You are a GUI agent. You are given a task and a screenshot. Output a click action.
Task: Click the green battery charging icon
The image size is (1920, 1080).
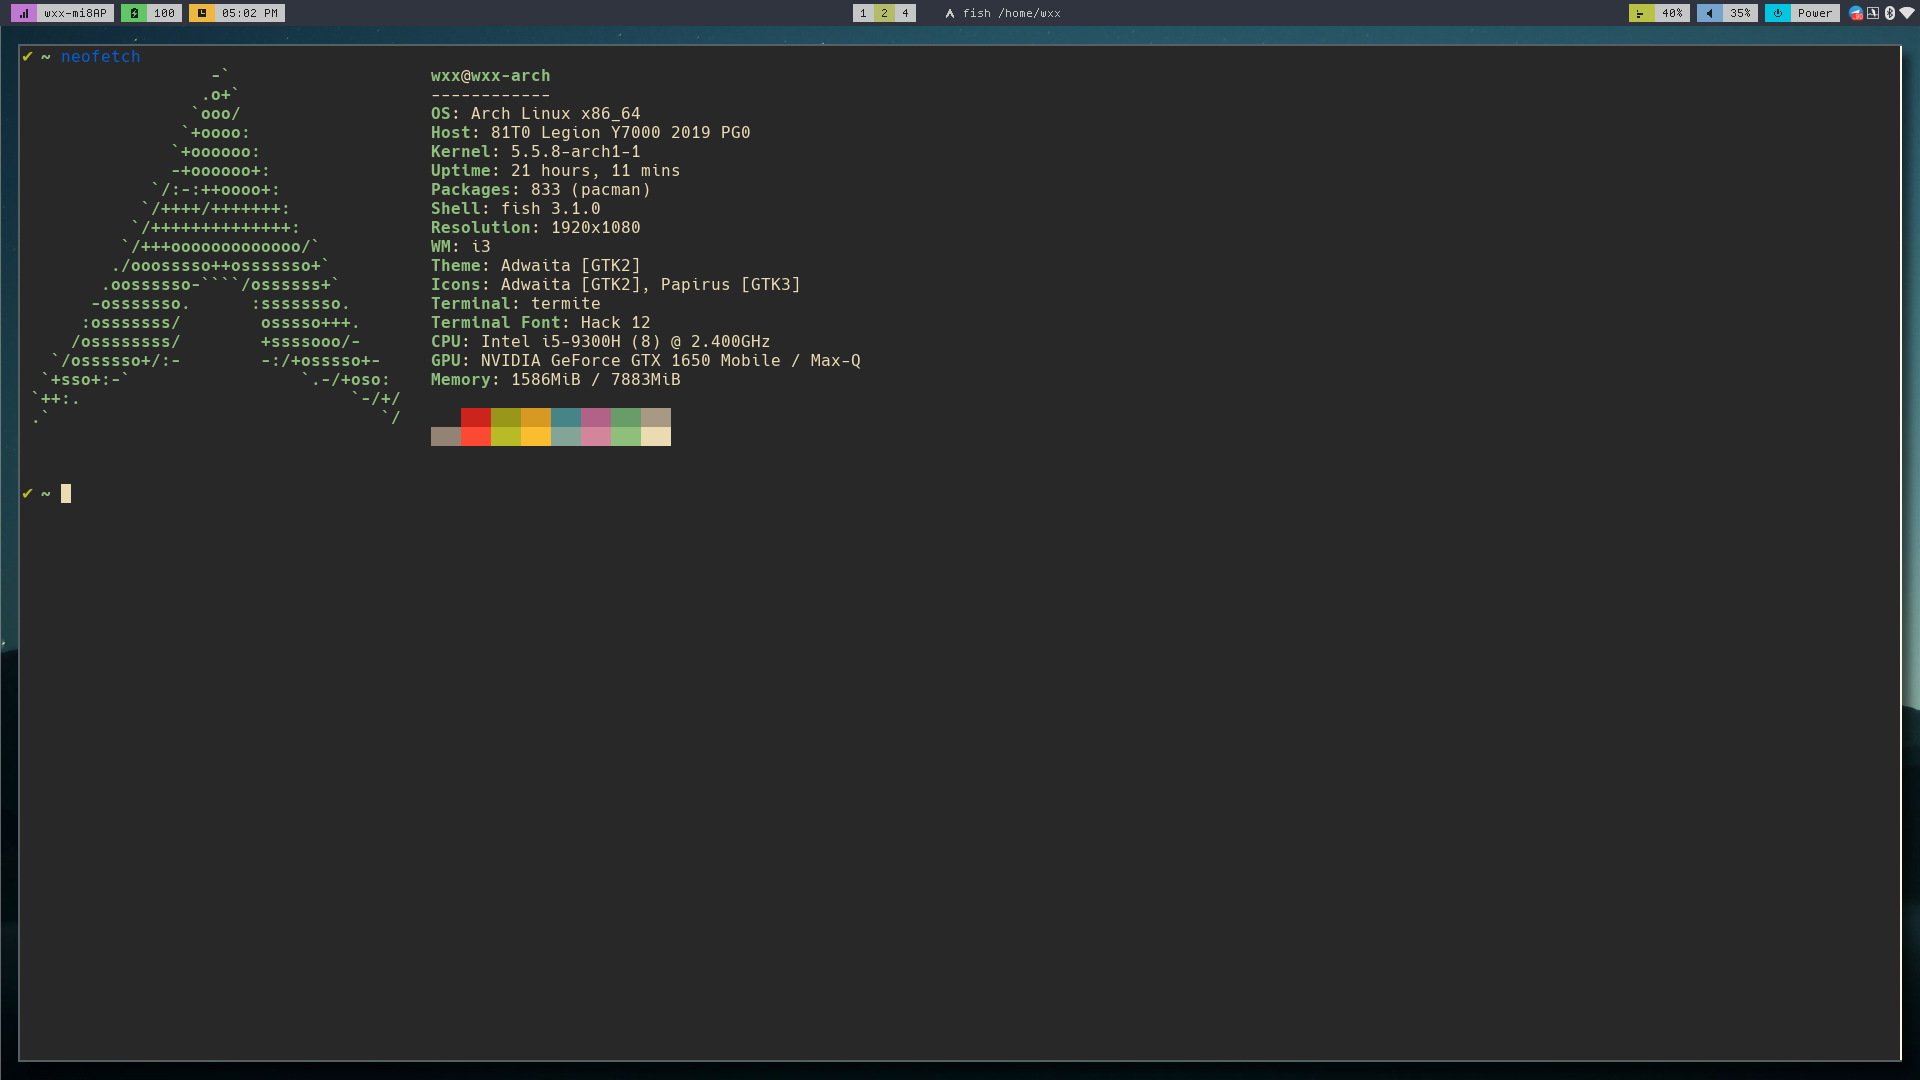tap(134, 13)
